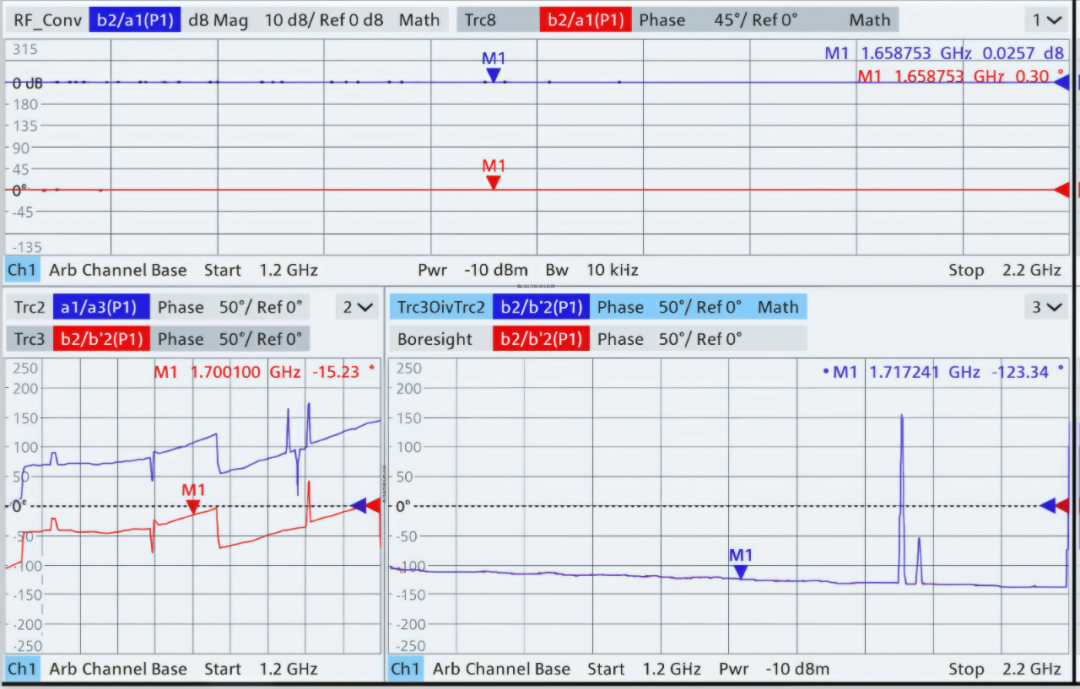Click the marker readout '1.717241 GHz -123.34°'
Image resolution: width=1080 pixels, height=689 pixels.
pos(967,372)
